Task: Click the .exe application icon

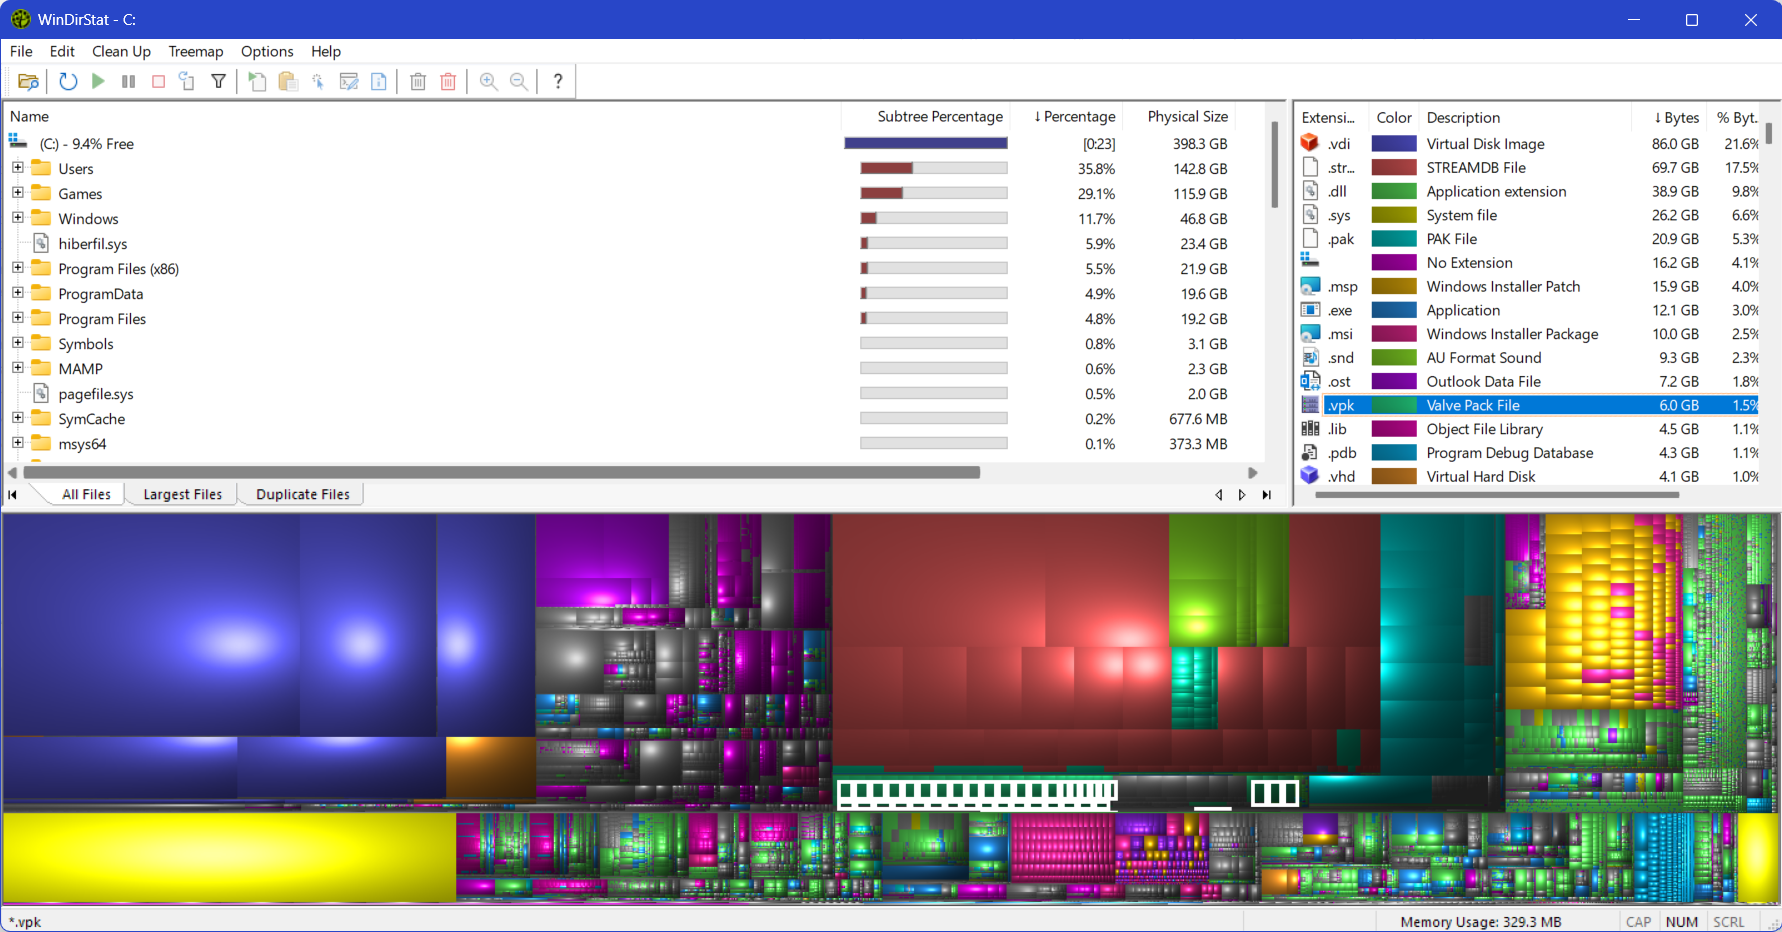Action: [x=1310, y=310]
